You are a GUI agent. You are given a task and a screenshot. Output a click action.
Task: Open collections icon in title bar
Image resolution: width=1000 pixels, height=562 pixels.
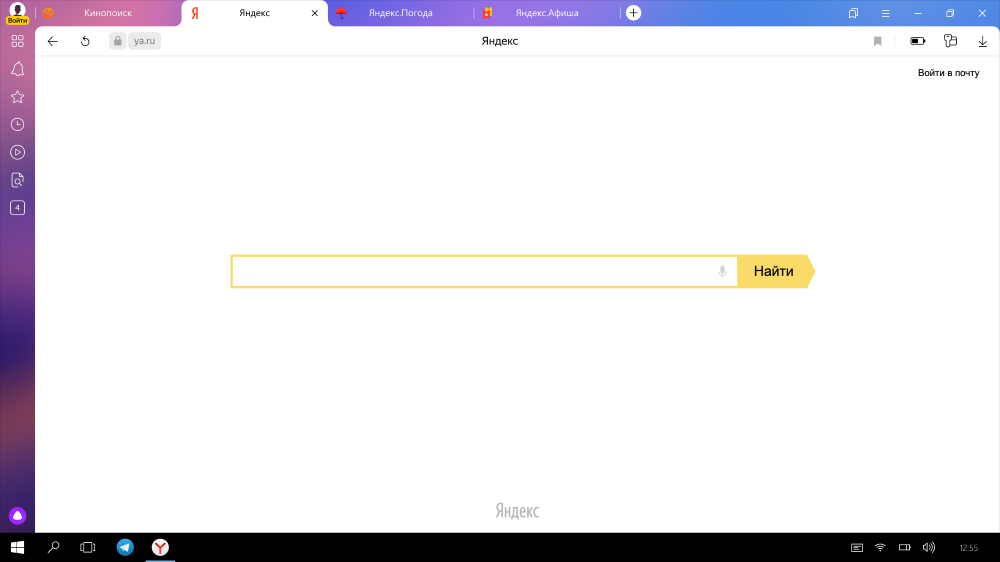click(853, 13)
